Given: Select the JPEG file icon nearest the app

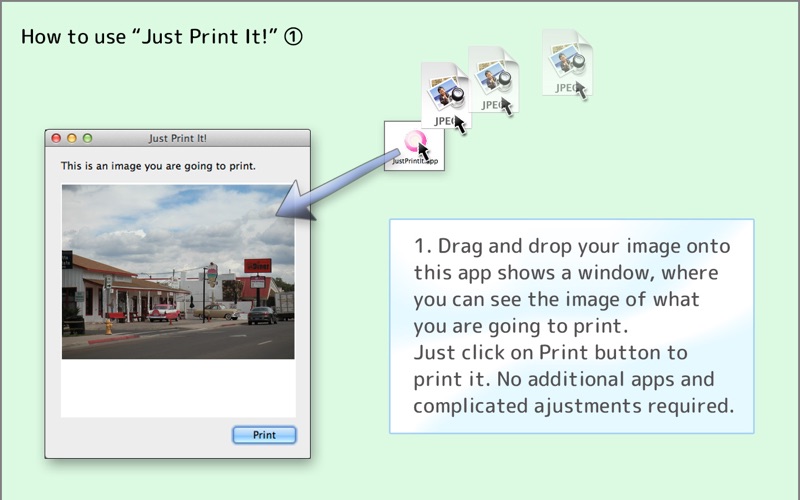Looking at the screenshot, I should pyautogui.click(x=445, y=96).
